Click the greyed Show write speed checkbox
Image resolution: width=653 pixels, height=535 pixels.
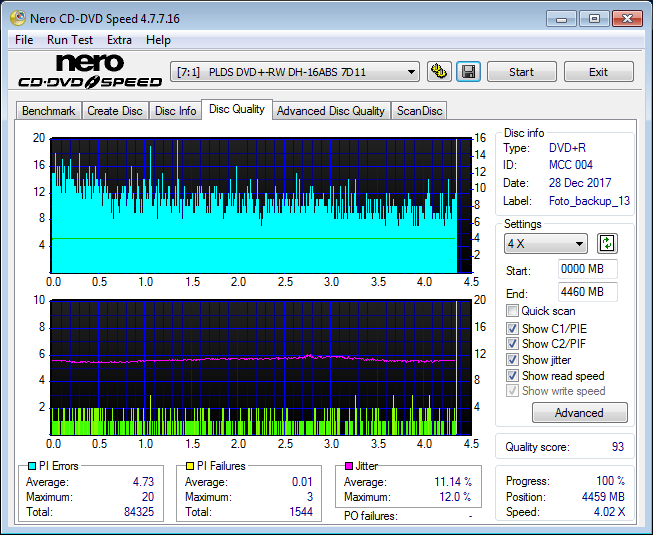pyautogui.click(x=512, y=391)
